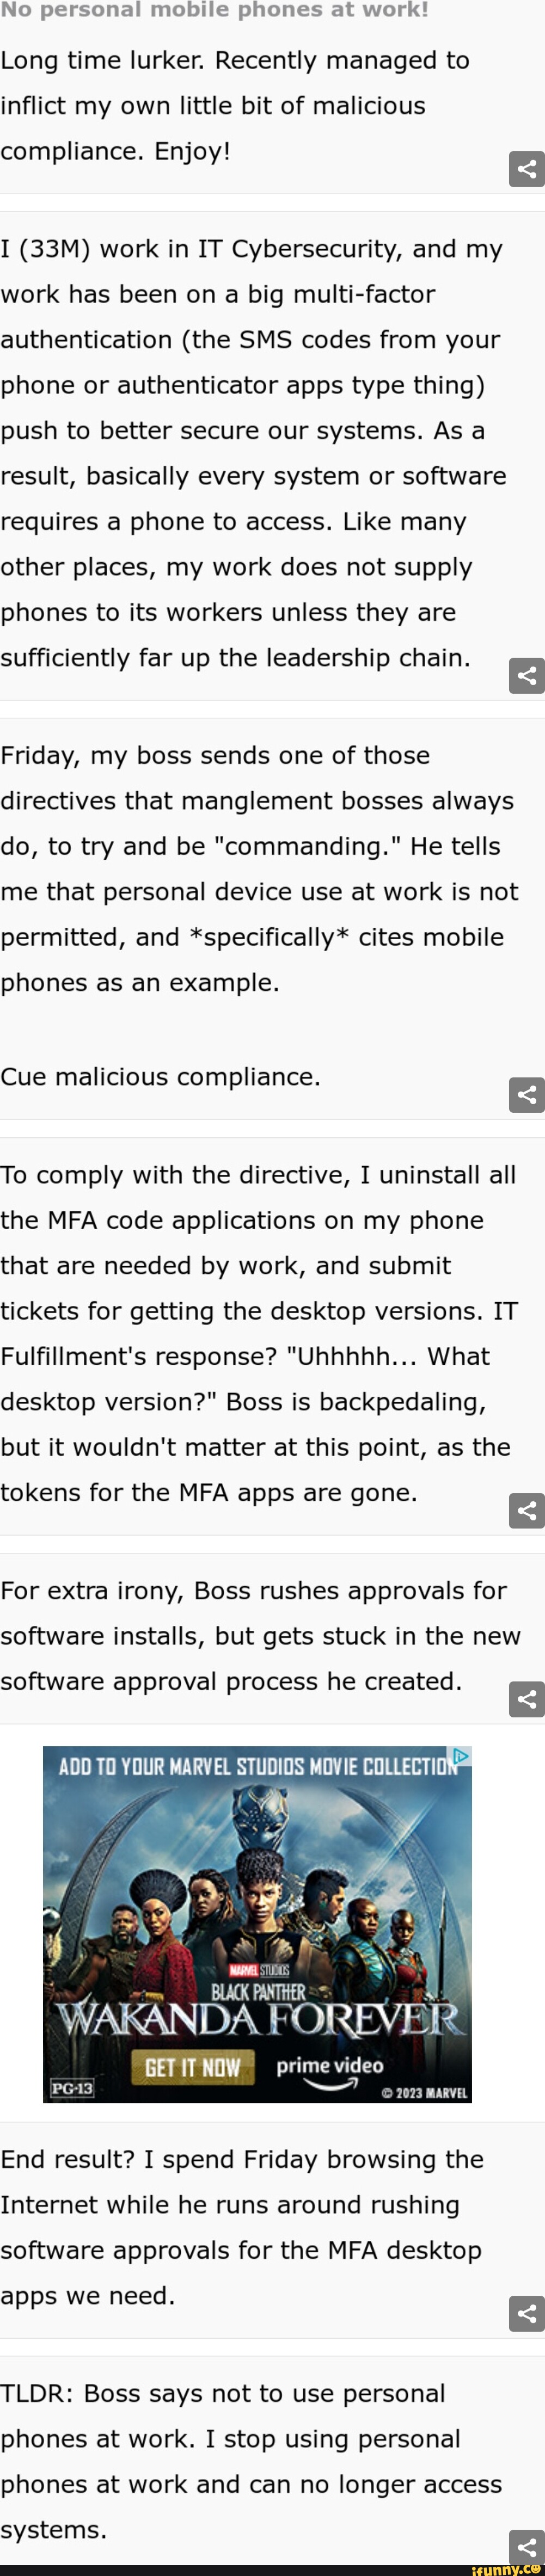Click share icon beside "End result?" paragraph

point(526,2313)
